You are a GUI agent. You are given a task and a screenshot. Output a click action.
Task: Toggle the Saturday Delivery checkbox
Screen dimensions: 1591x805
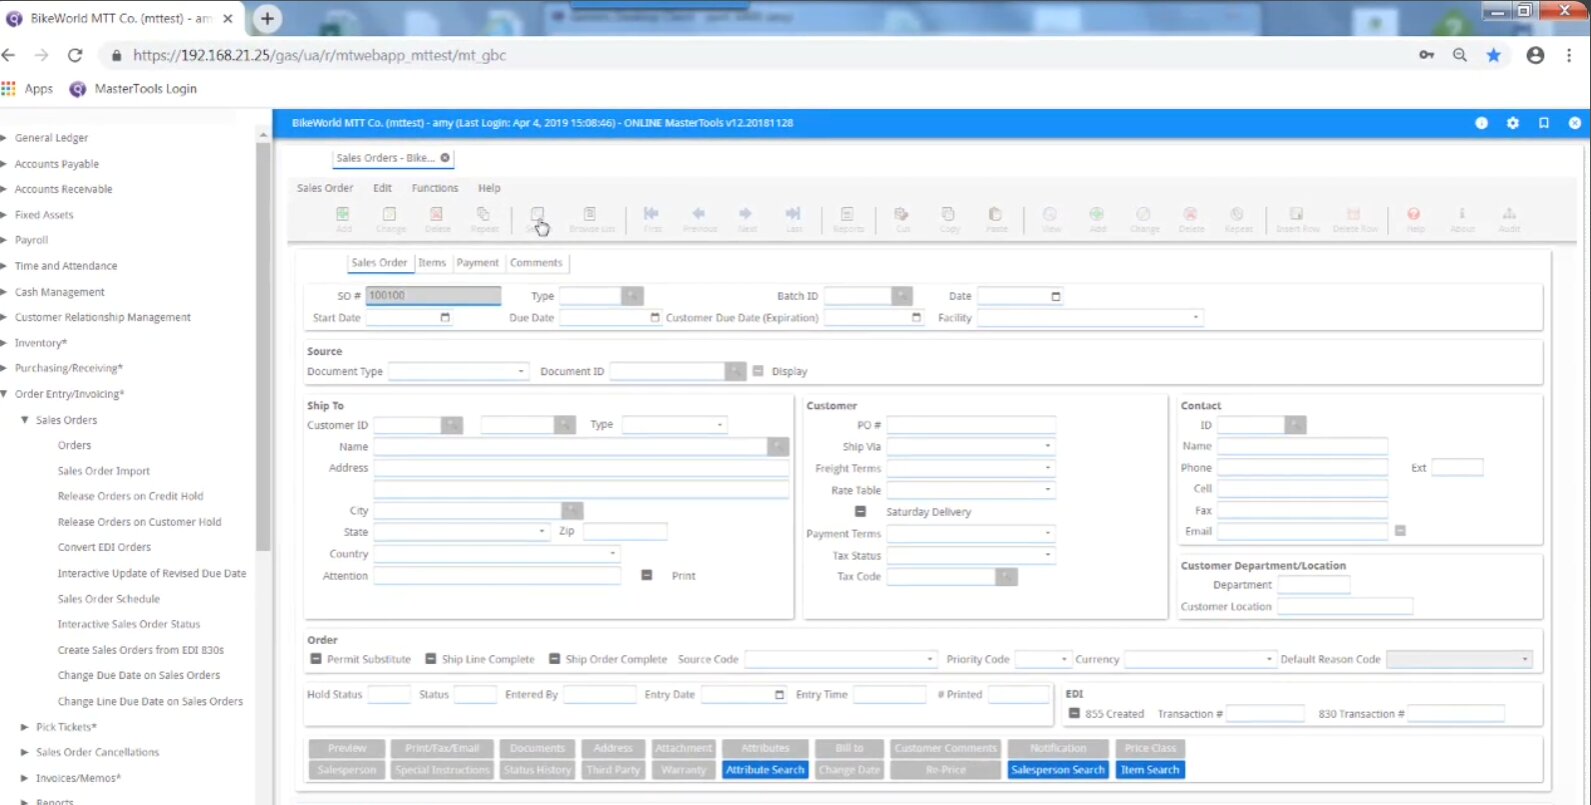pos(861,512)
